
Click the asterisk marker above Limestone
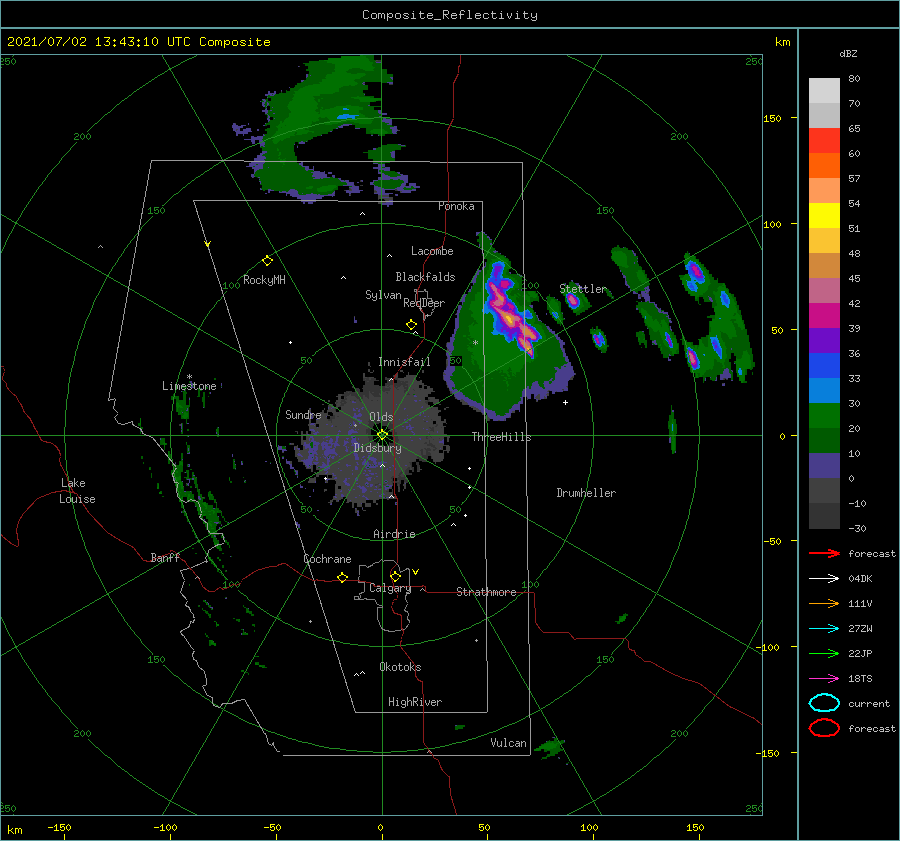pos(189,377)
